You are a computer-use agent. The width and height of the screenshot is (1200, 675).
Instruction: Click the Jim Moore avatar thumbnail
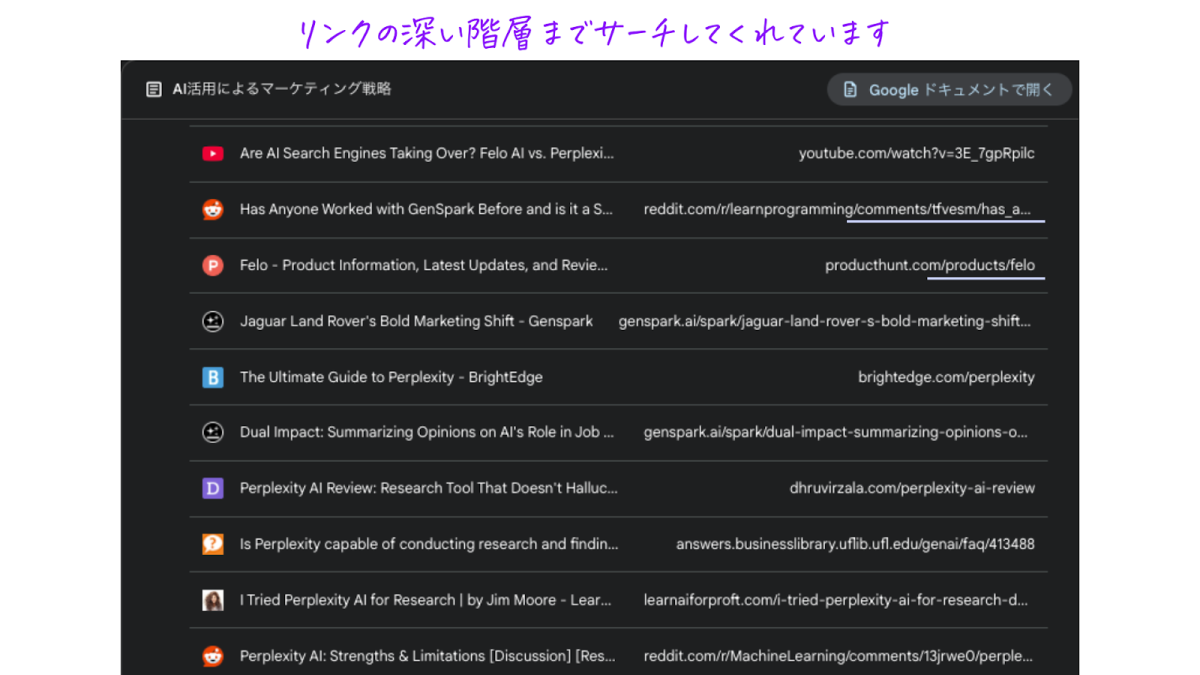click(213, 601)
